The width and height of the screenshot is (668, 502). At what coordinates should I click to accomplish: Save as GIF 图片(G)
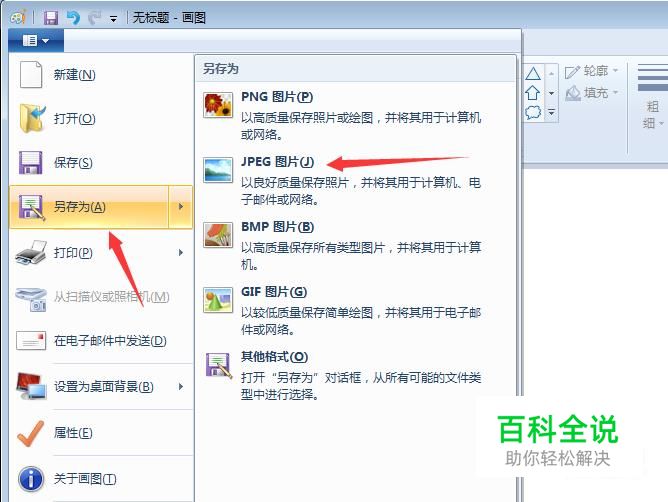(355, 310)
